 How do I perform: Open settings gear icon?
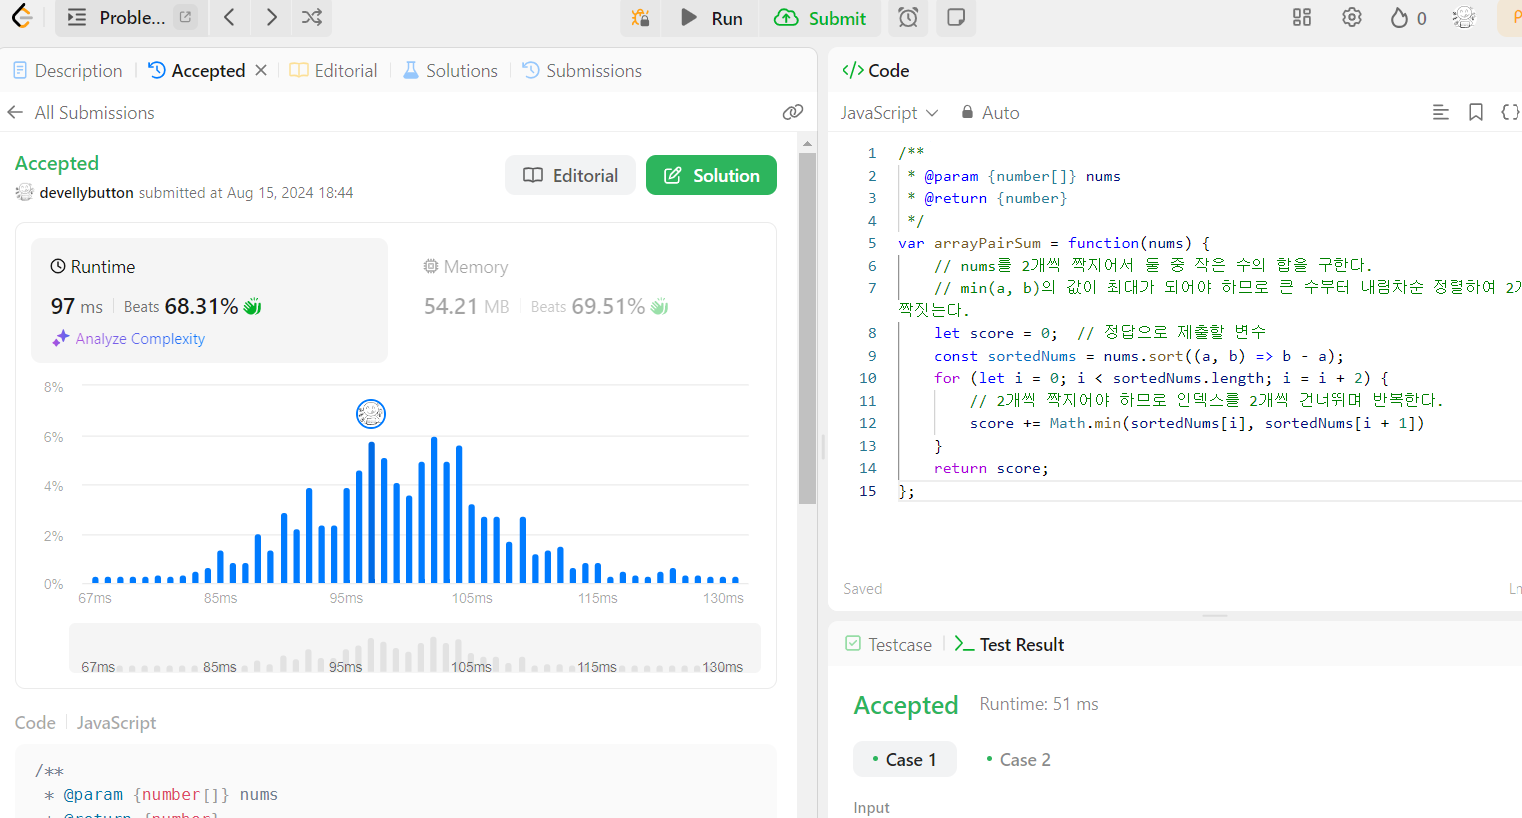pos(1352,17)
